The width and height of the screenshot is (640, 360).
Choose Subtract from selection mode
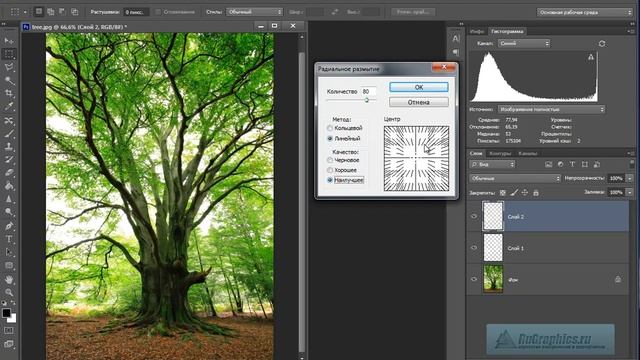[62, 12]
